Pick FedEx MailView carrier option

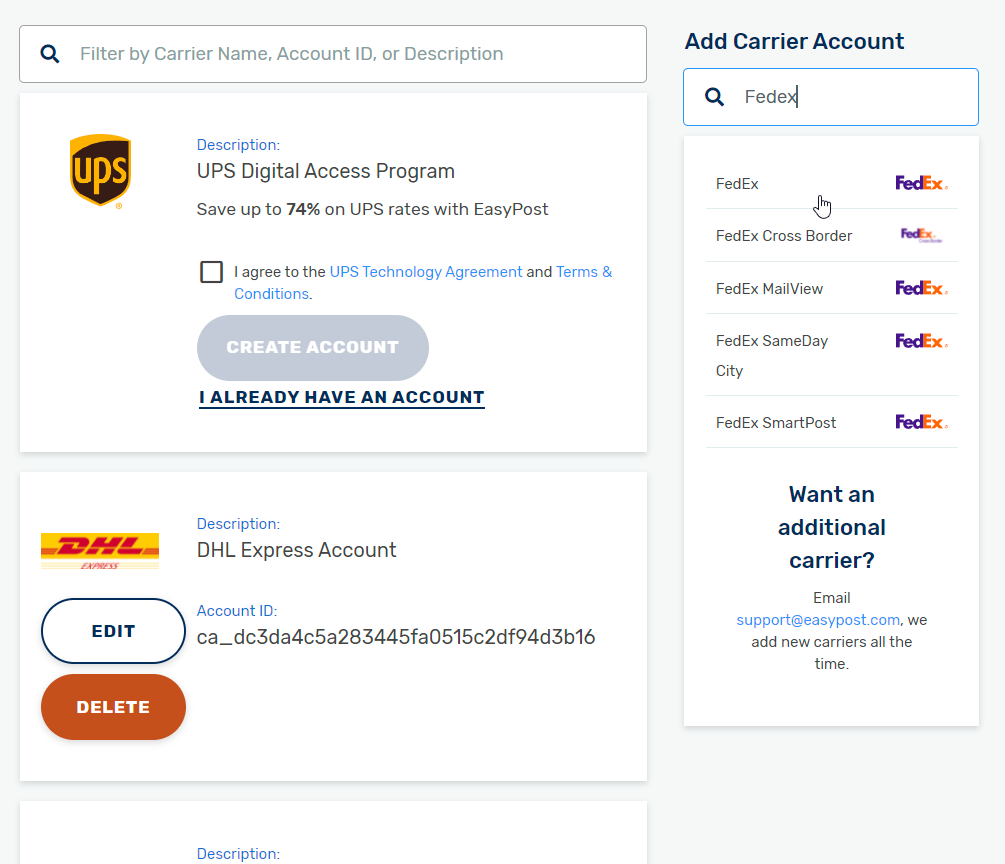click(831, 288)
